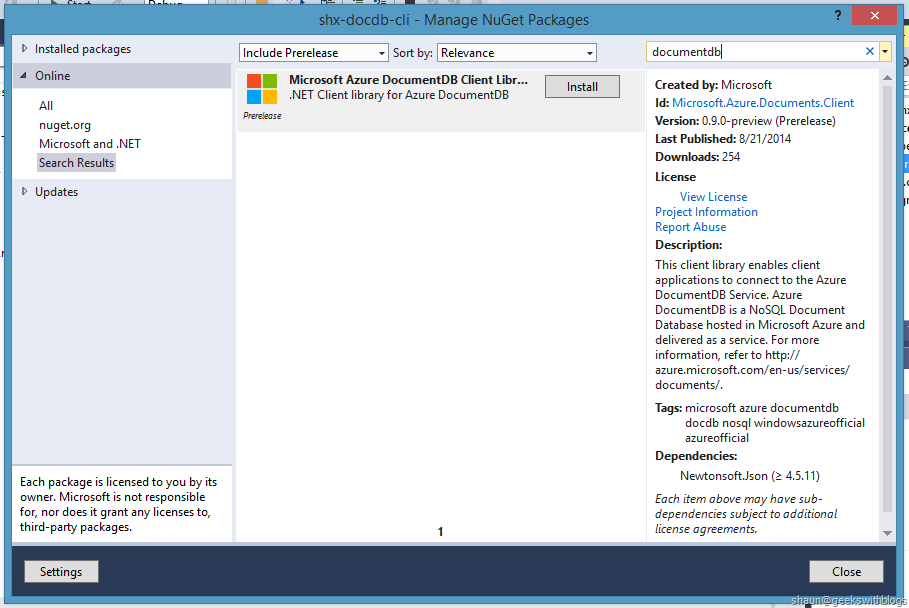Viewport: 909px width, 608px height.
Task: Collapse the Online section
Action: (24, 75)
